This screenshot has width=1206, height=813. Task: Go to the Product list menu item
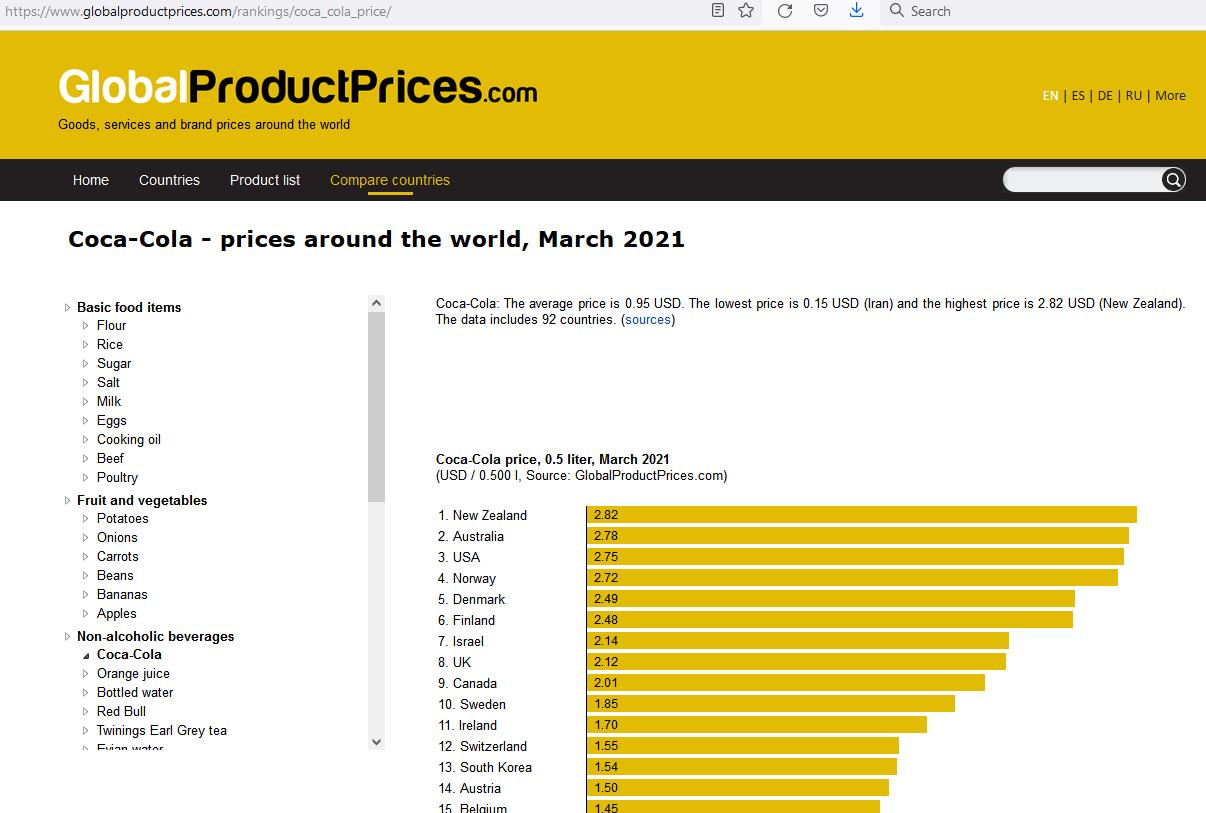tap(265, 180)
